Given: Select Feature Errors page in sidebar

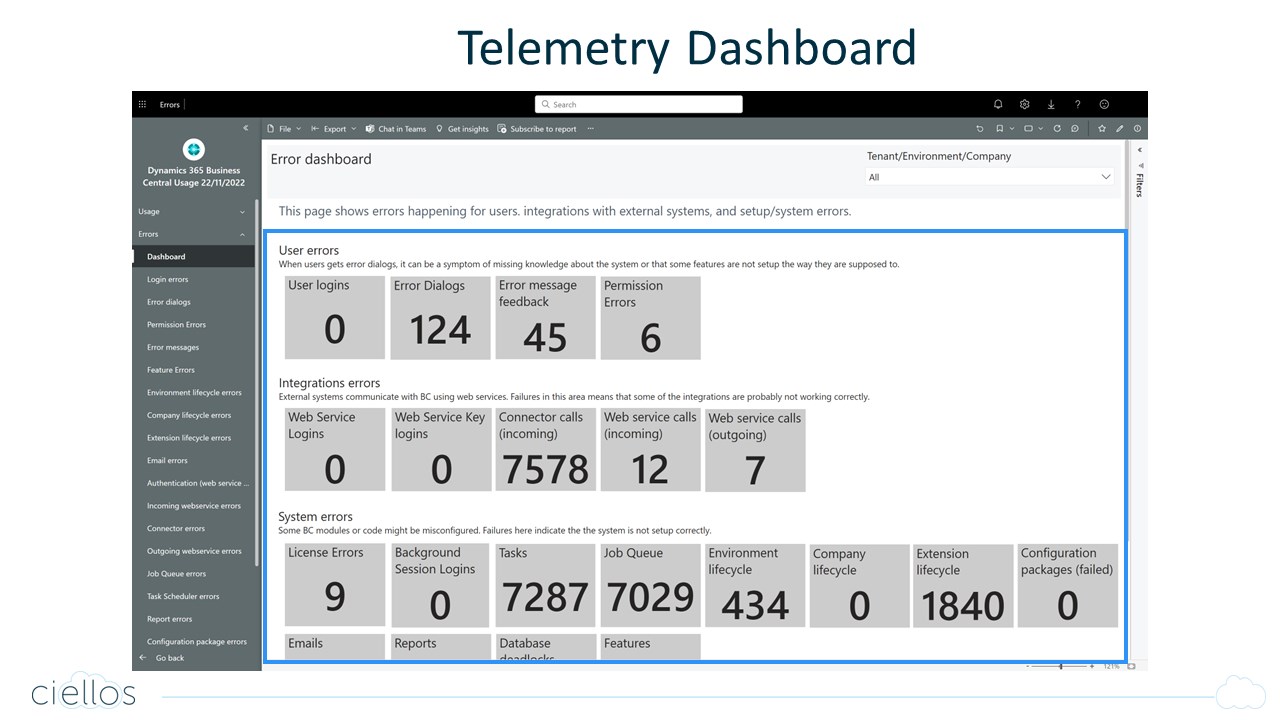Looking at the screenshot, I should (x=193, y=370).
